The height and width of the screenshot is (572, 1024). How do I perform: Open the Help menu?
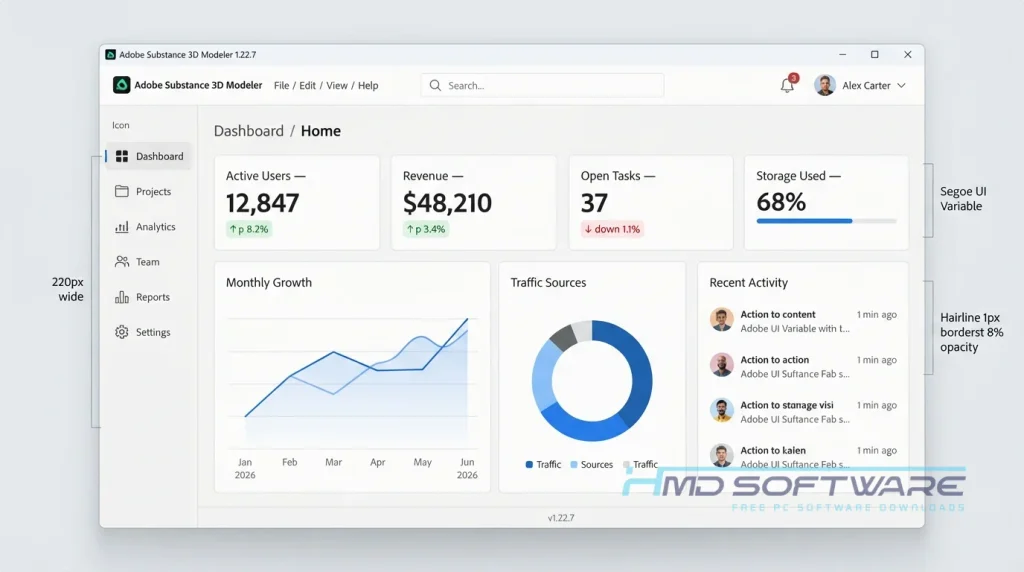pyautogui.click(x=368, y=86)
